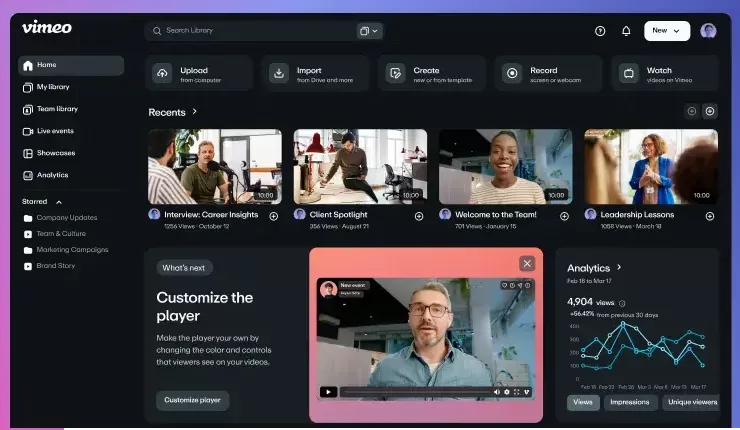Select the Views chart tab

coord(583,402)
